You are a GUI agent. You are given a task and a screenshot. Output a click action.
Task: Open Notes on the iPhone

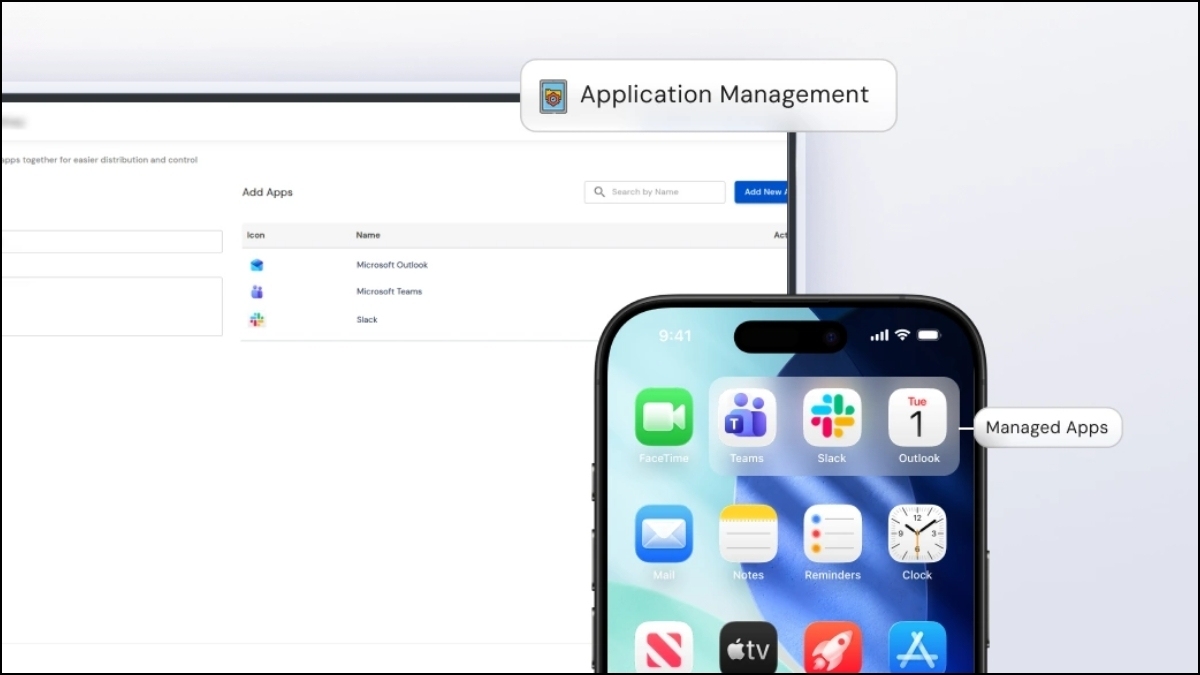coord(746,535)
